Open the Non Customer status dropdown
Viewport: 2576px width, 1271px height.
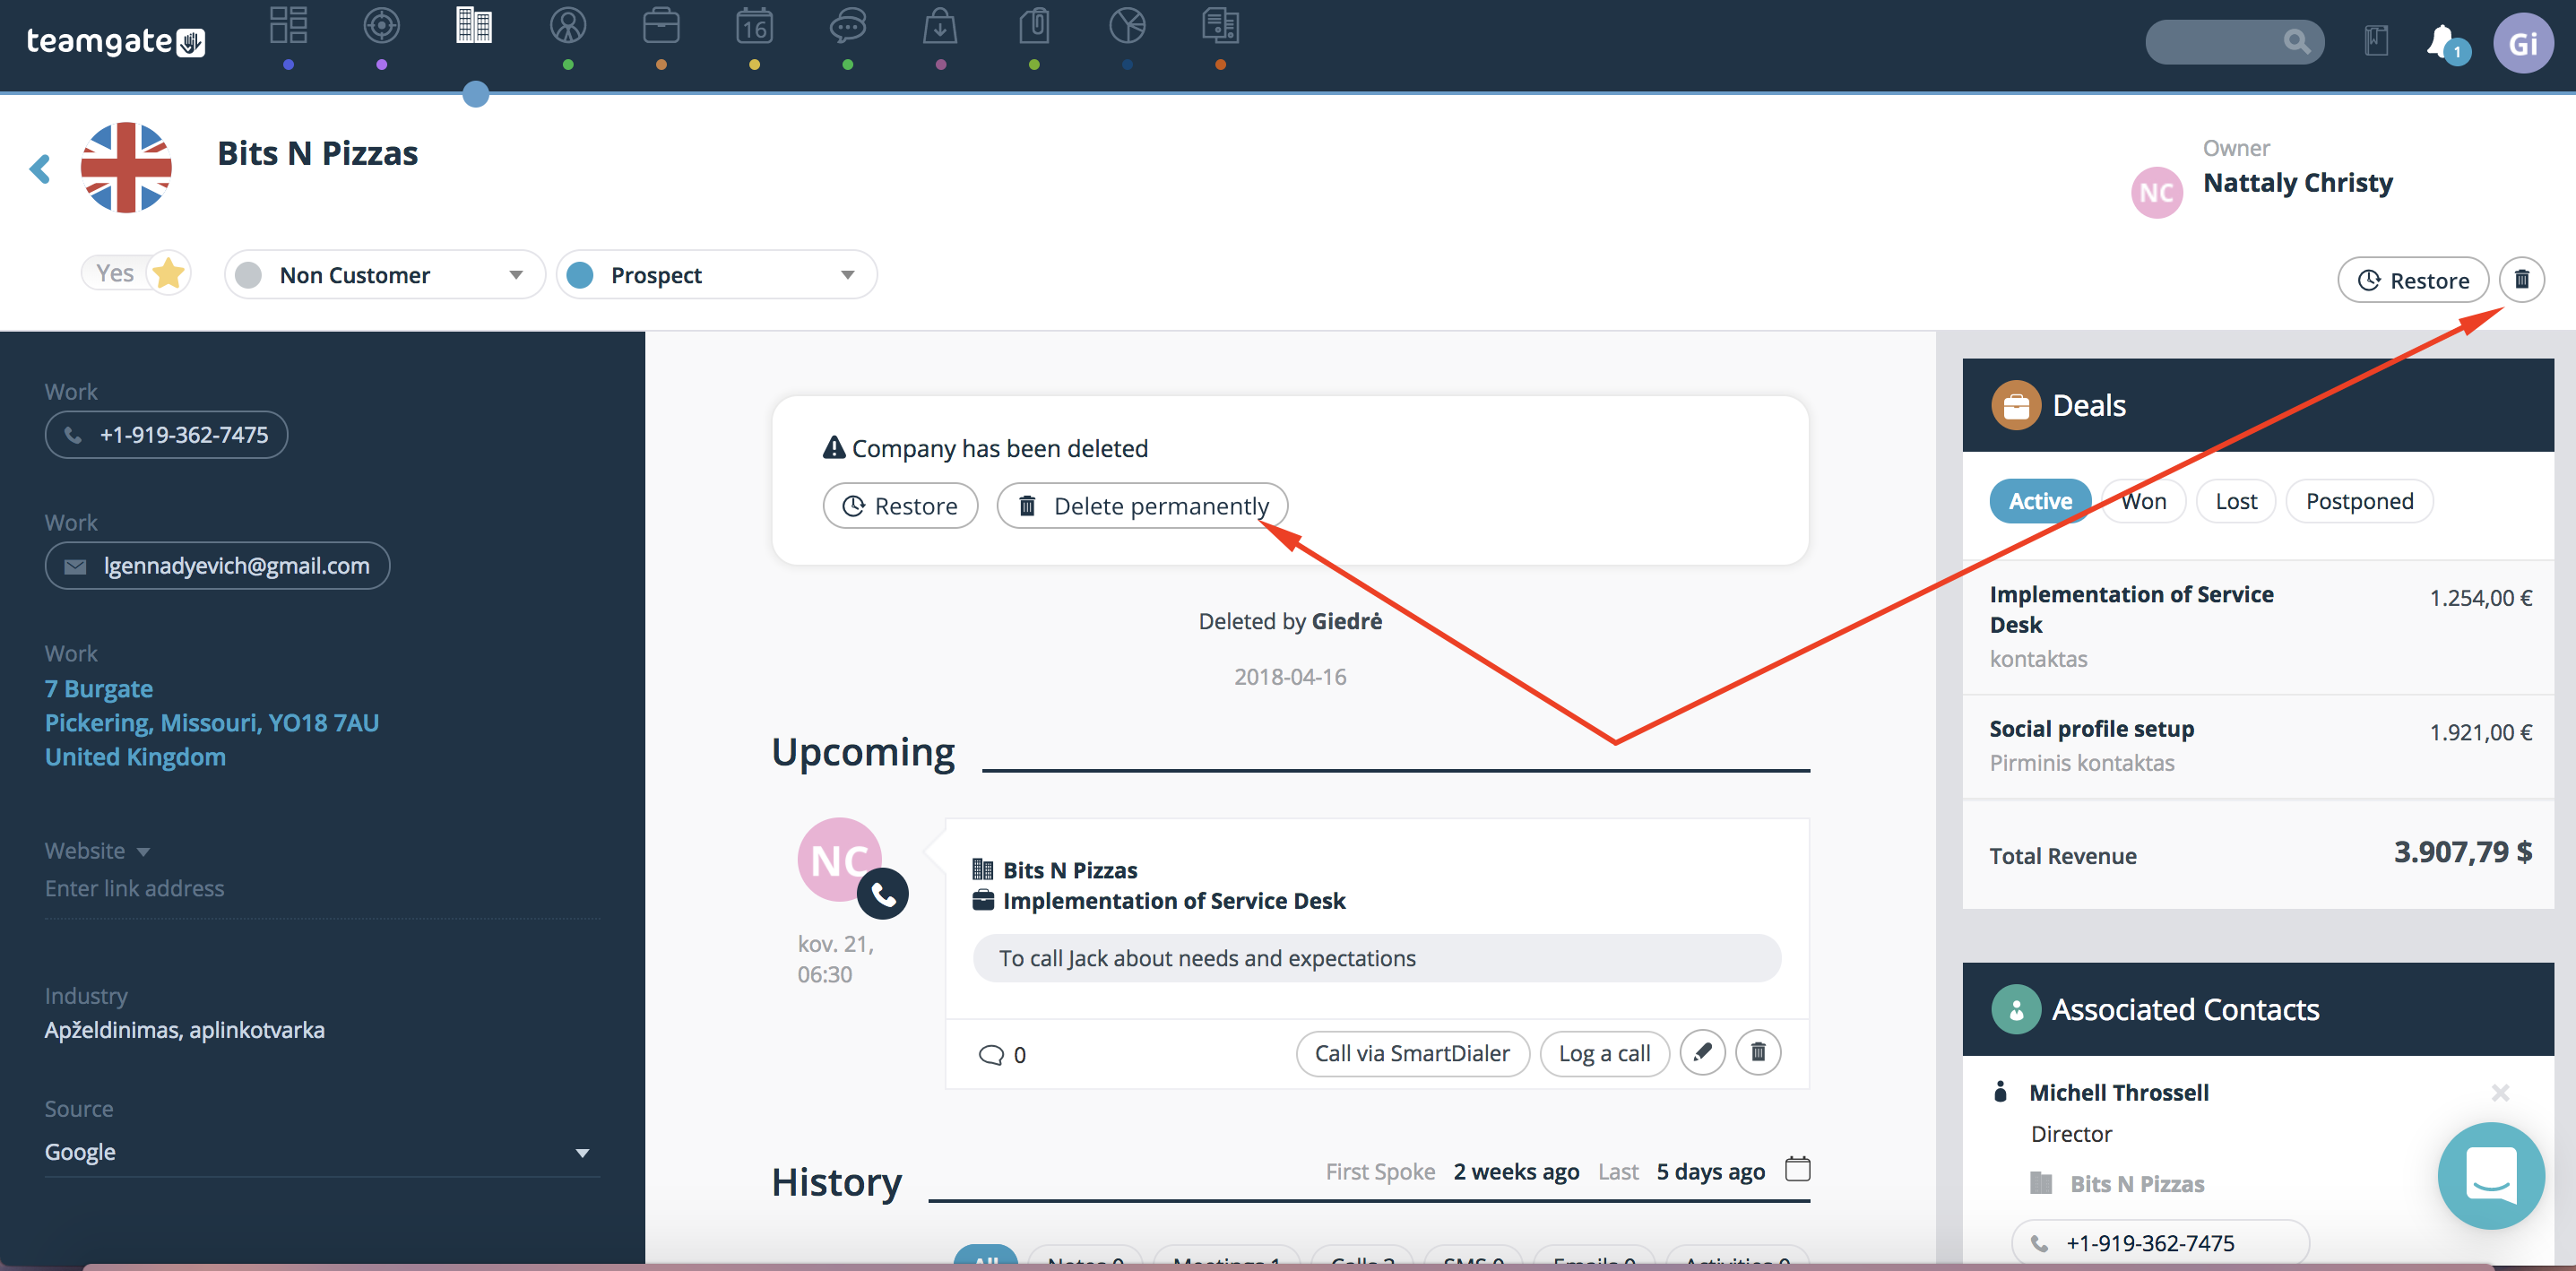[x=385, y=275]
